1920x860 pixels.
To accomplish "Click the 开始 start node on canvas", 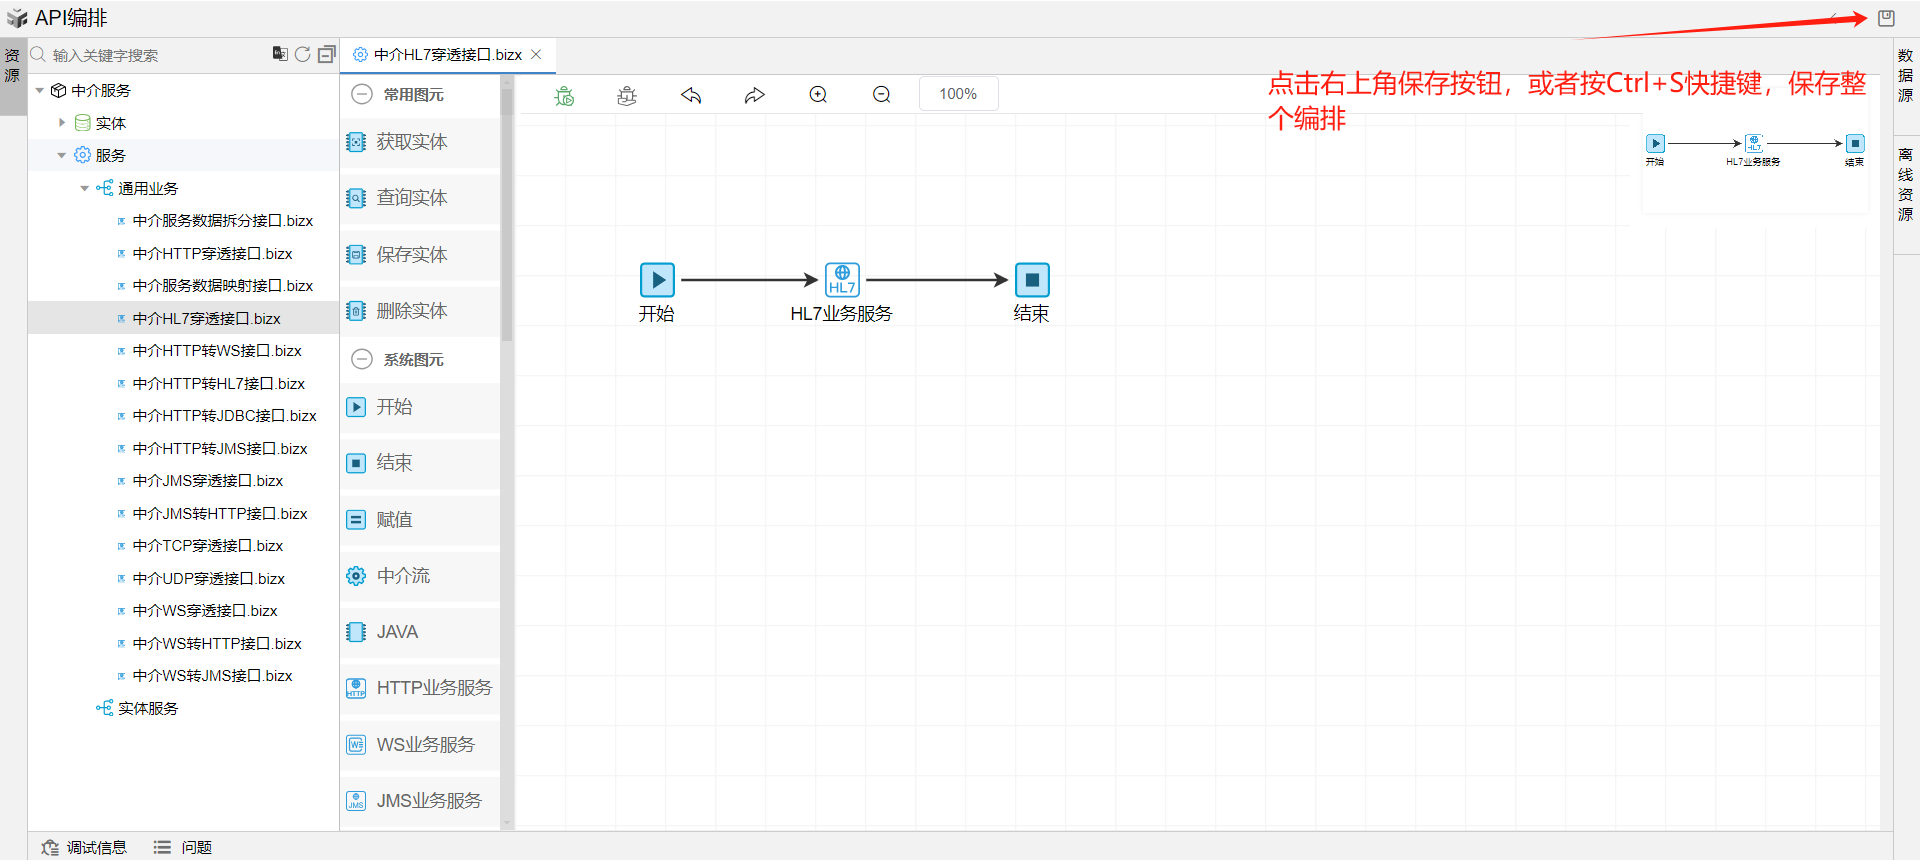I will pyautogui.click(x=657, y=280).
